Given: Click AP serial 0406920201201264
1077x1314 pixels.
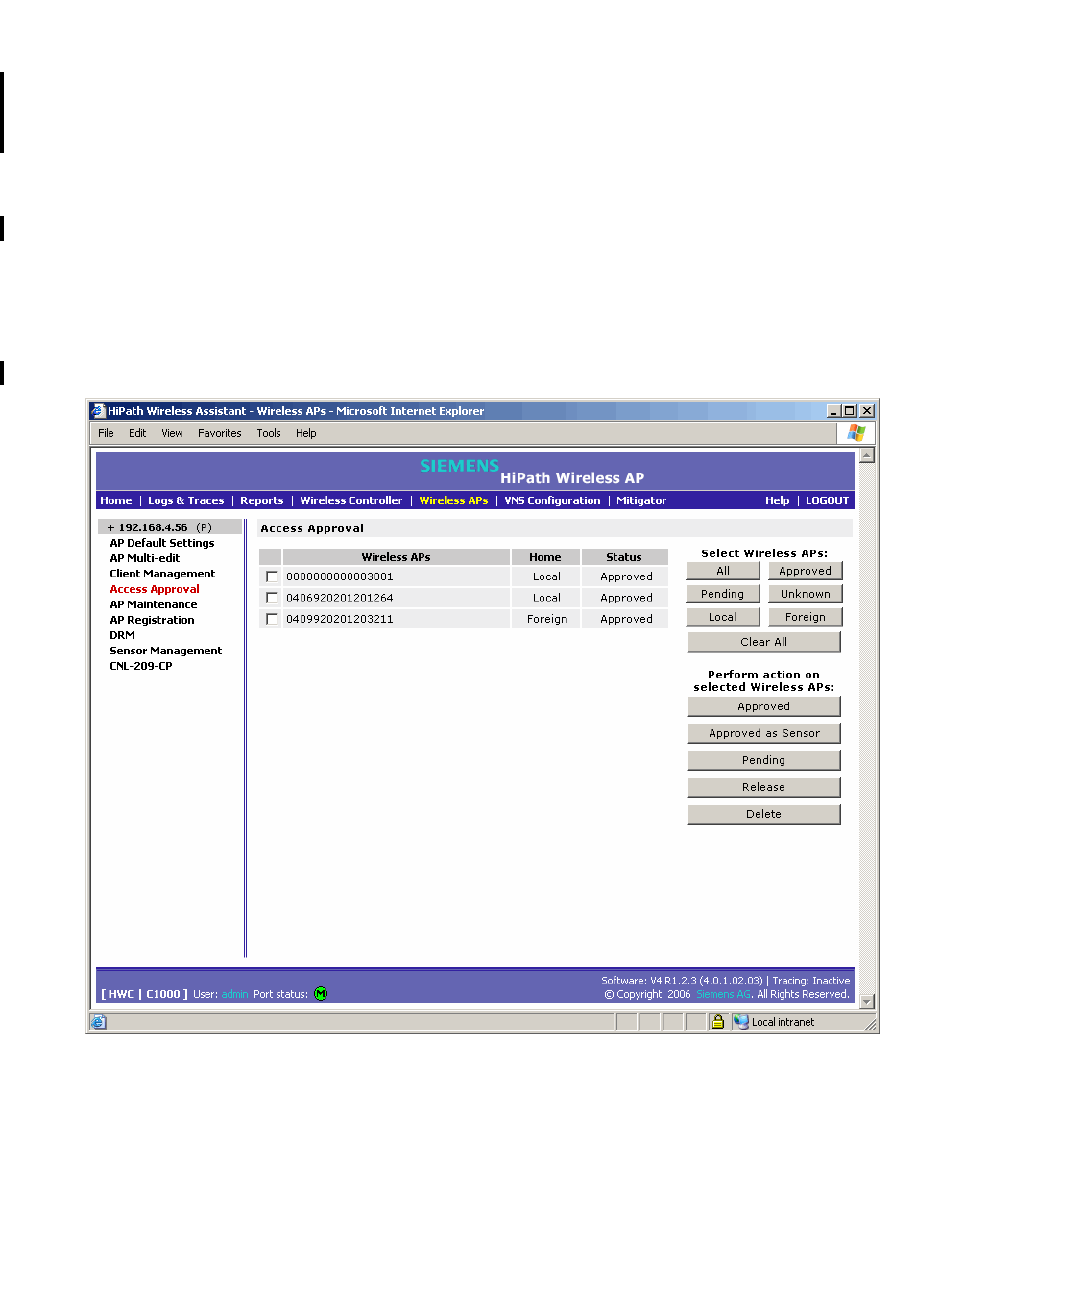Looking at the screenshot, I should [x=340, y=598].
